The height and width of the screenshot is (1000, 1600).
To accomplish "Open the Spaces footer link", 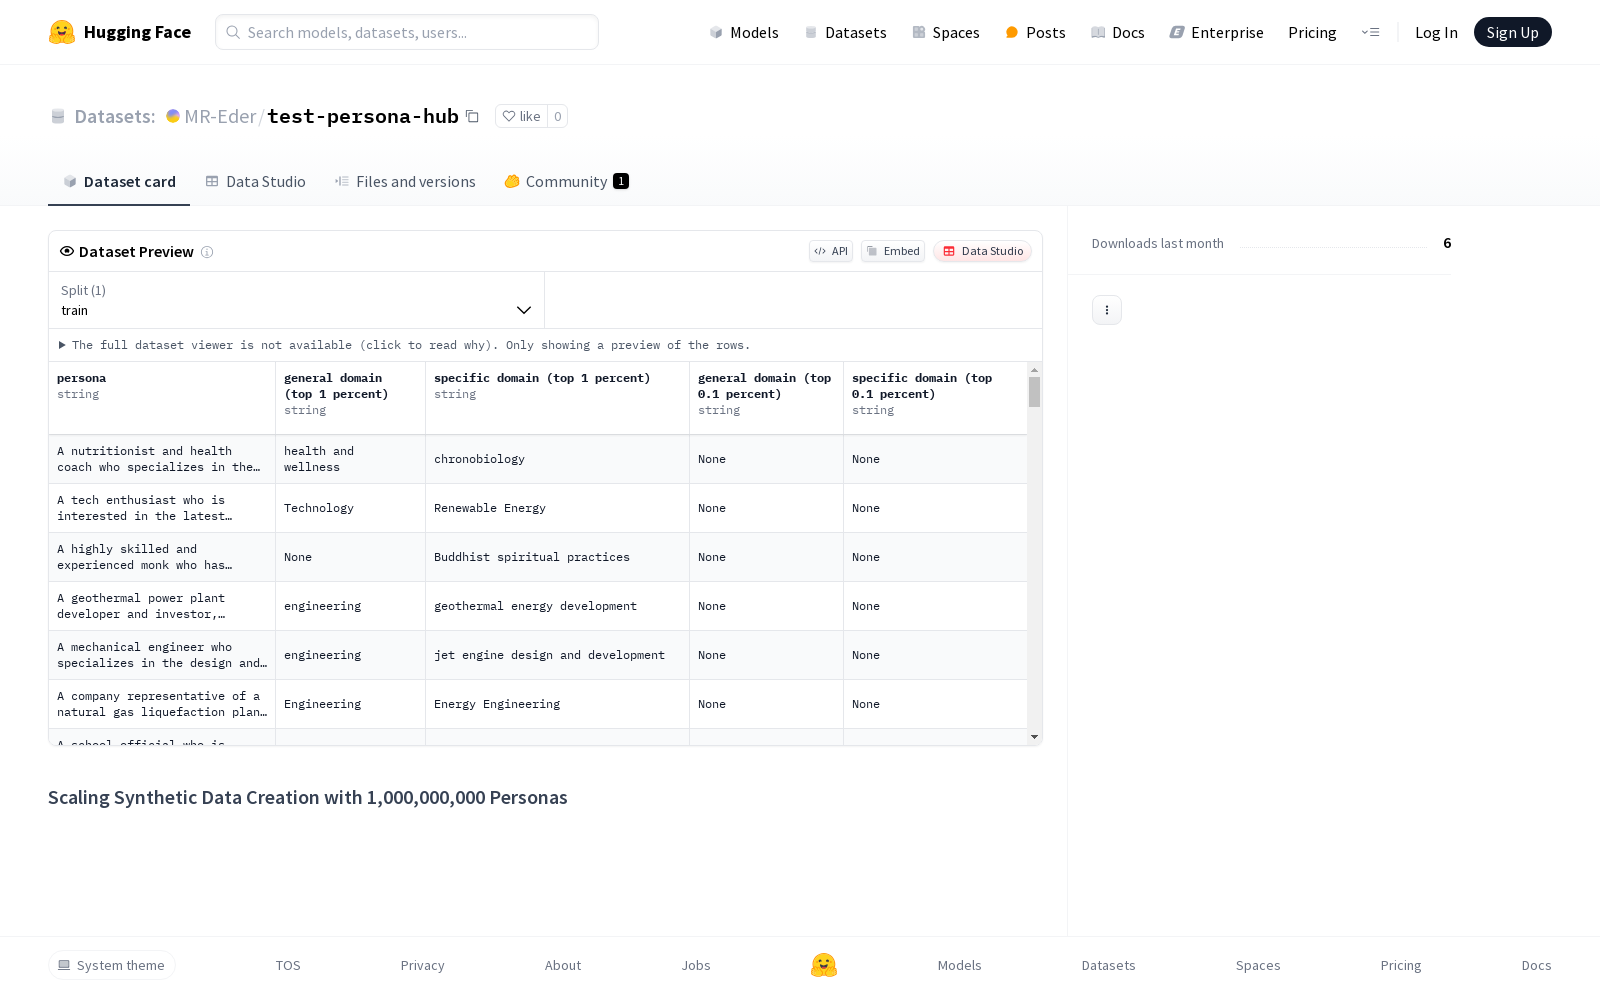I will coord(1258,965).
